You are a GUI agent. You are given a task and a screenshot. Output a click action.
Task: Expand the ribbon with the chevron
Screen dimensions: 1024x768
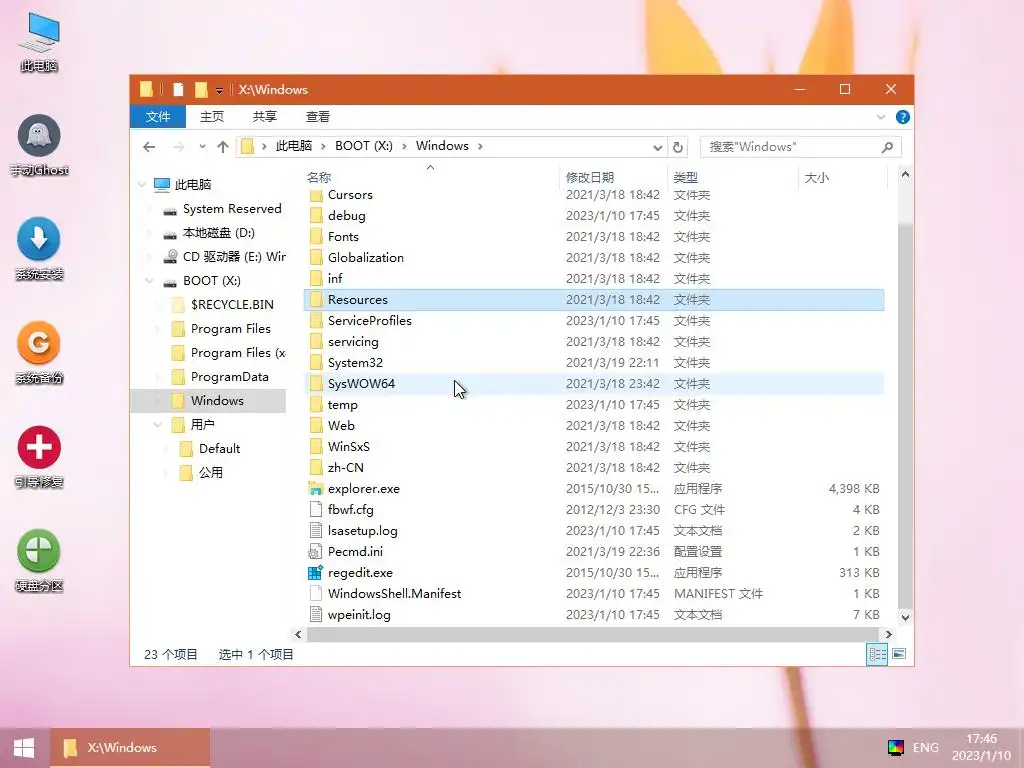point(880,117)
